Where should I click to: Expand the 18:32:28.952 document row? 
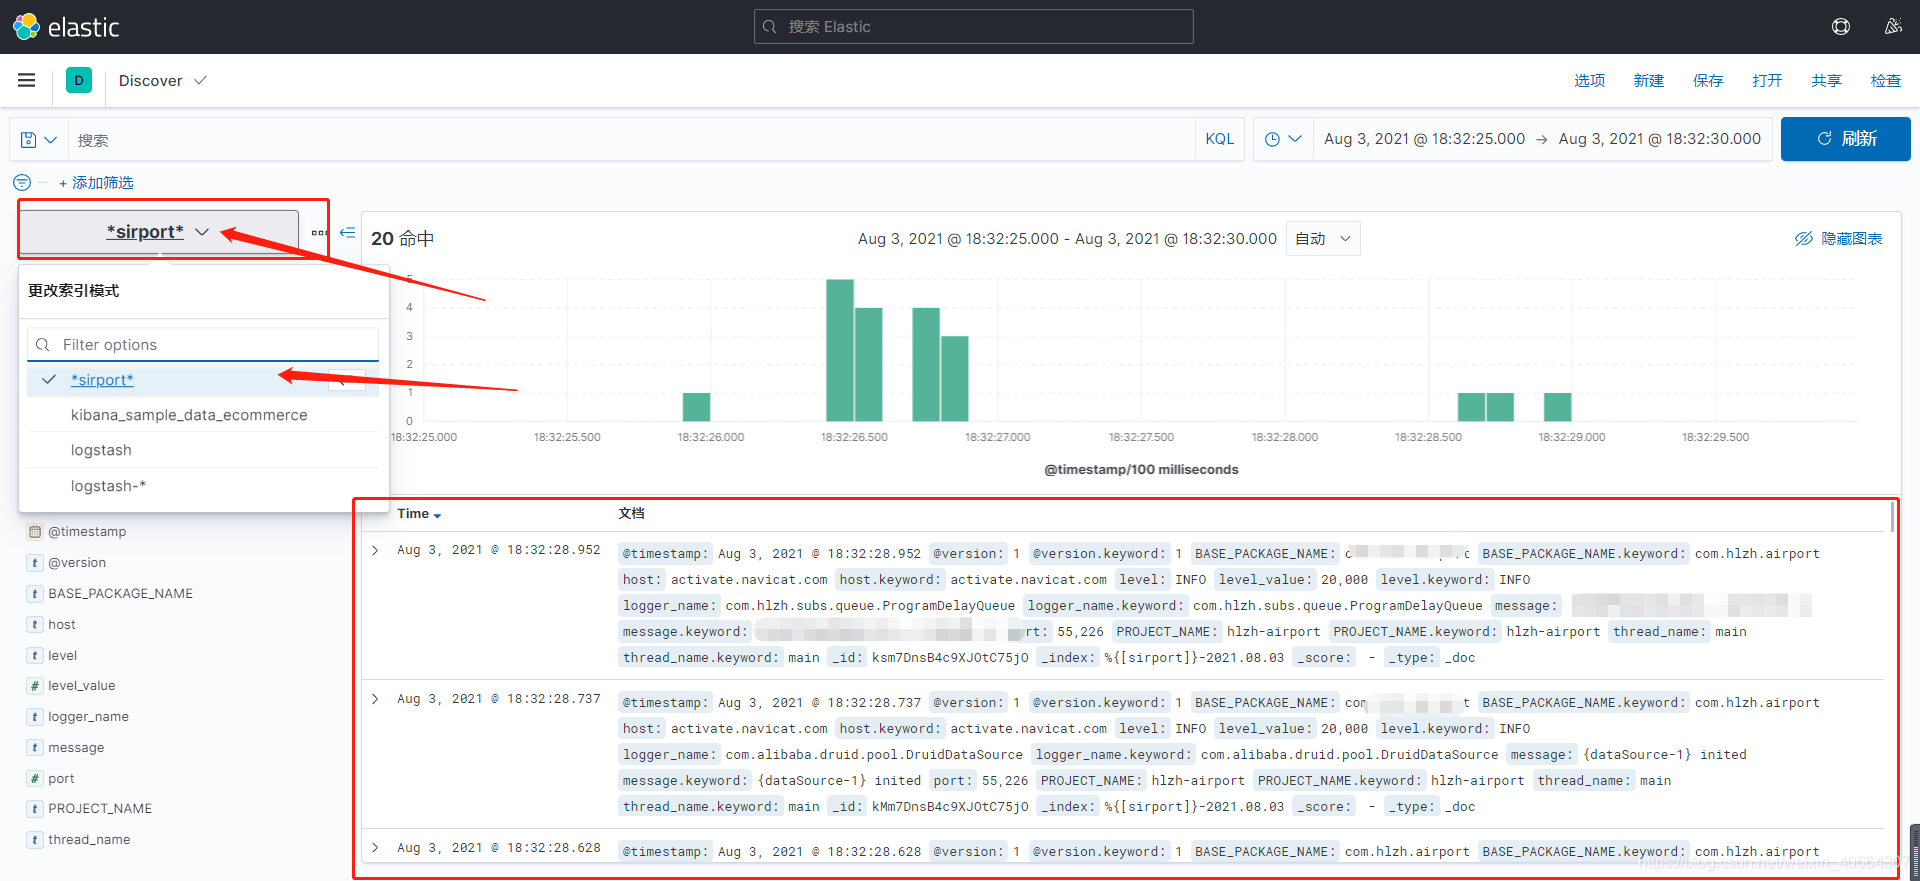coord(375,550)
